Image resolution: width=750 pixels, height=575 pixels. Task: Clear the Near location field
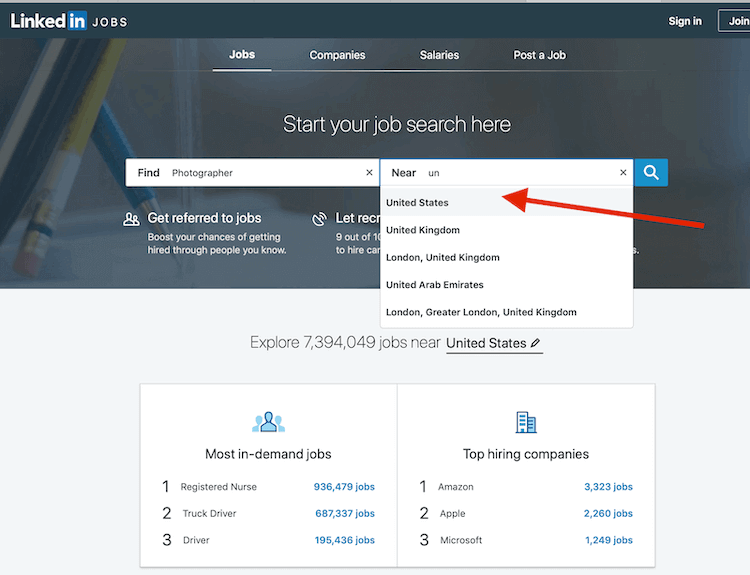coord(623,173)
